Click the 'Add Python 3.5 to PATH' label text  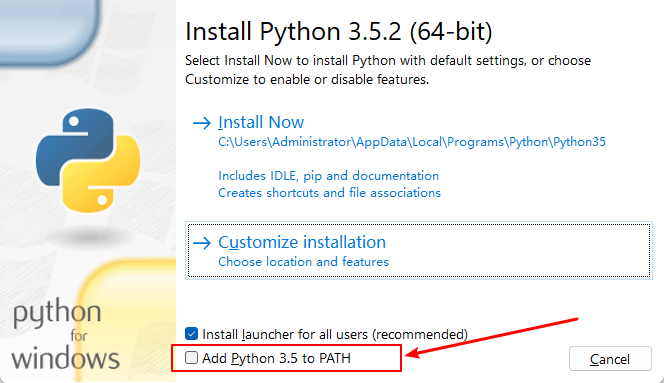(276, 358)
